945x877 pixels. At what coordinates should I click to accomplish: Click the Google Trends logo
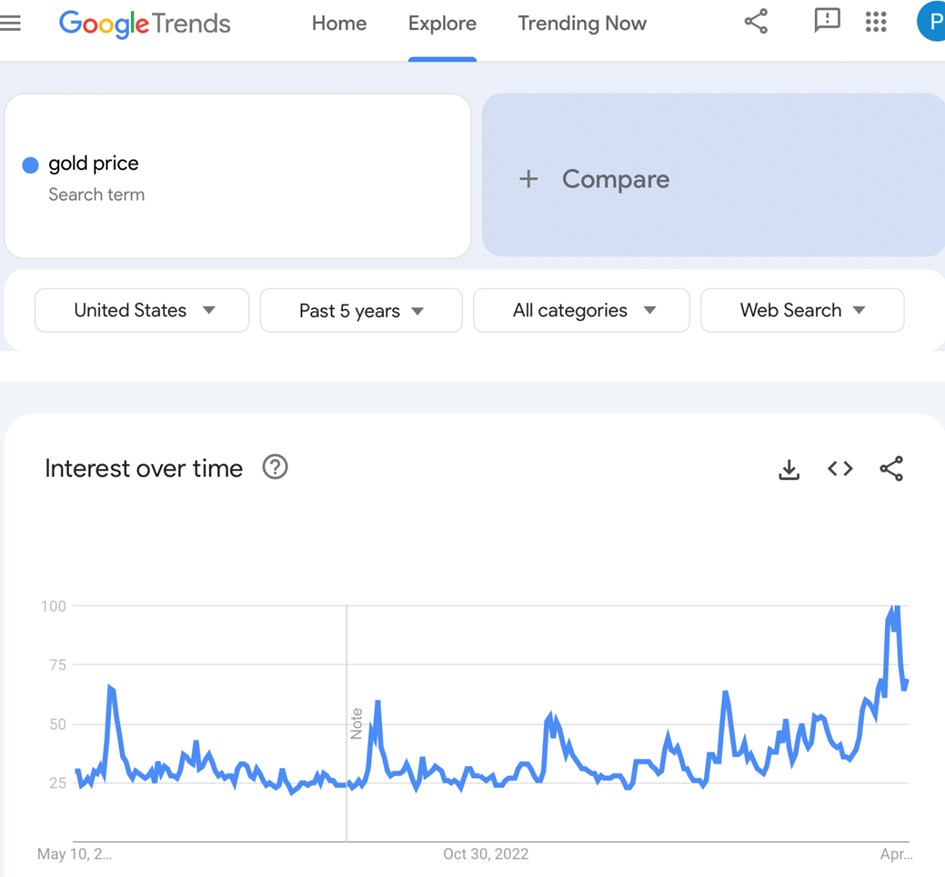145,23
